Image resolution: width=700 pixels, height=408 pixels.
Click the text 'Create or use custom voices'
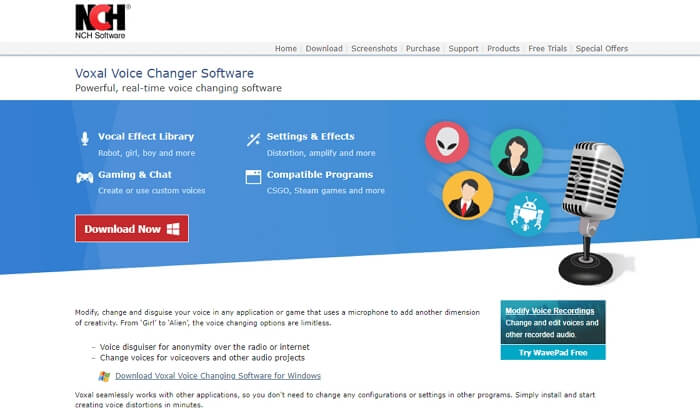click(x=152, y=191)
